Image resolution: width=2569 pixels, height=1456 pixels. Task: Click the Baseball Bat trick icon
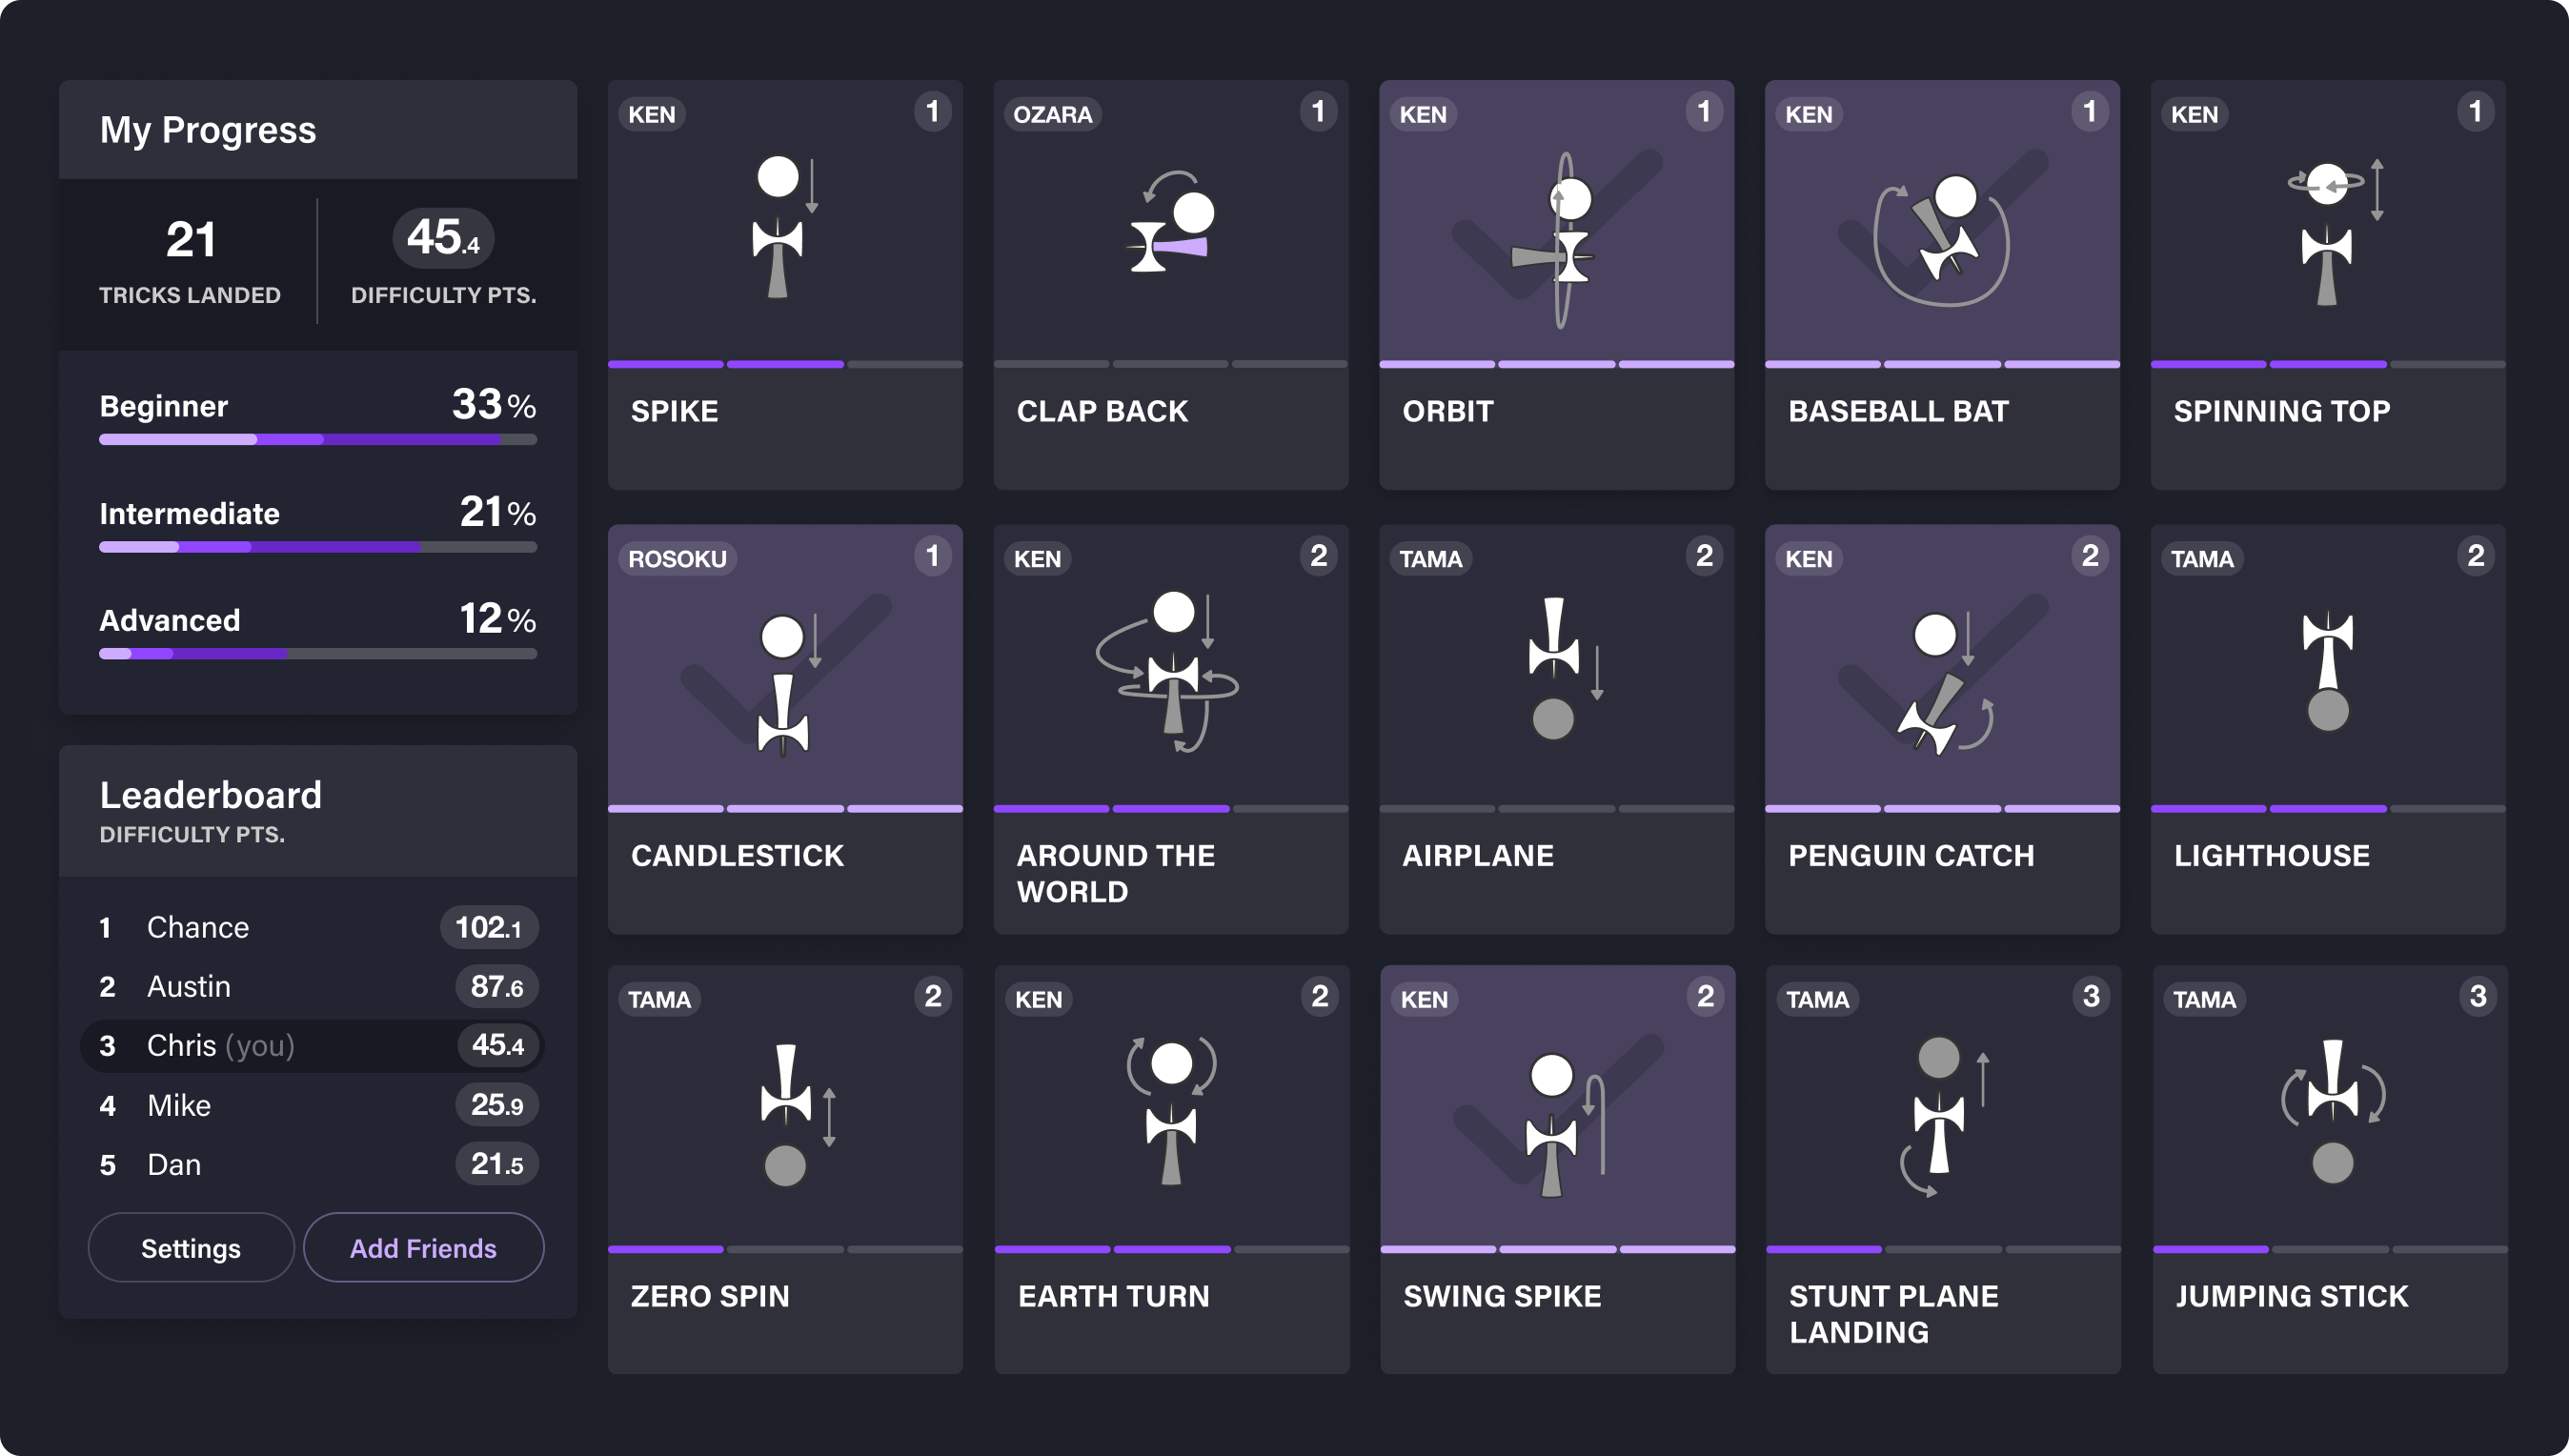(1941, 230)
